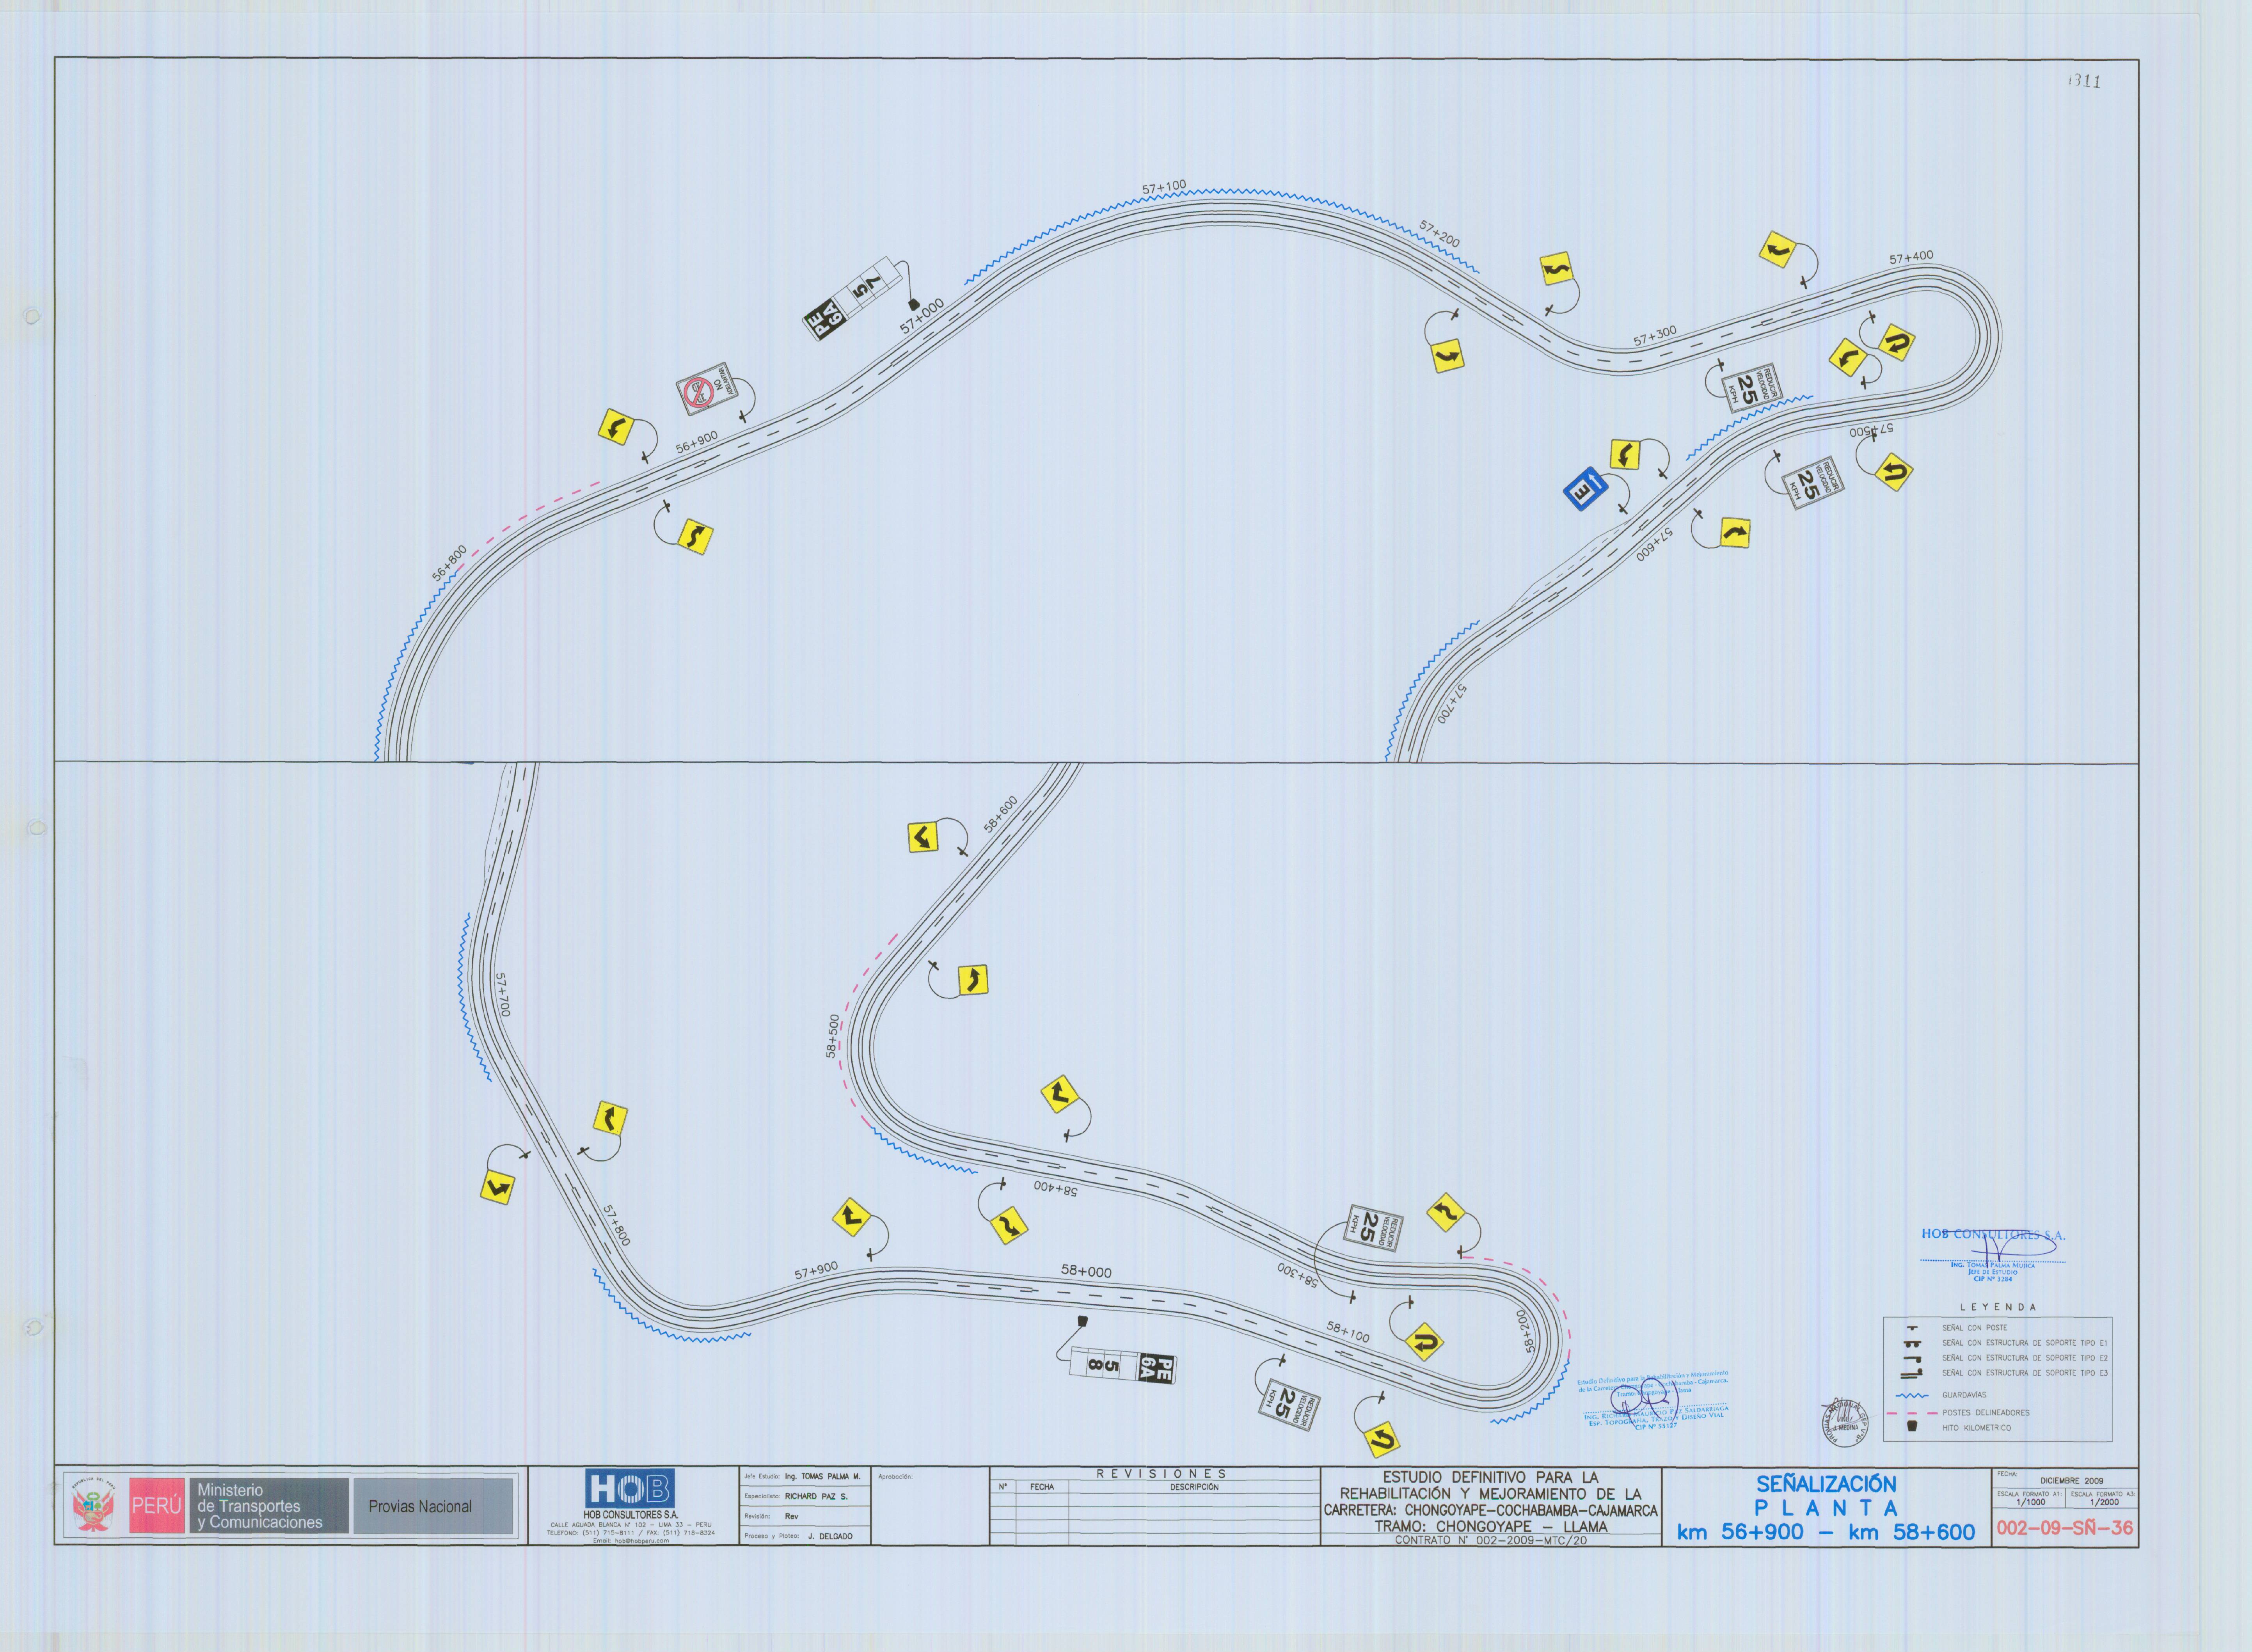Click the station label 58+000
Screen dimensions: 2252x1652
tap(1086, 1272)
